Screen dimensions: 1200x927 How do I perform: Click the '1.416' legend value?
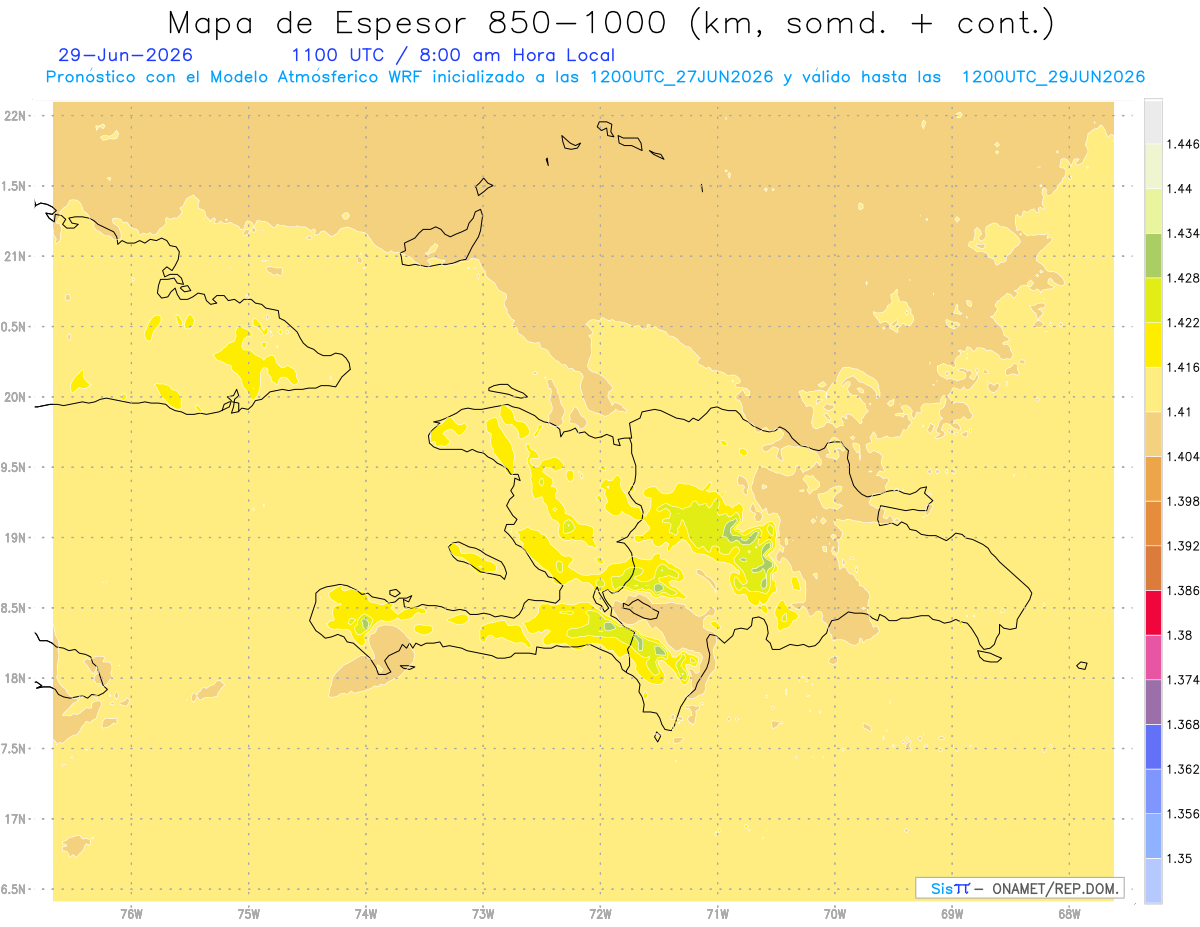pyautogui.click(x=1183, y=367)
